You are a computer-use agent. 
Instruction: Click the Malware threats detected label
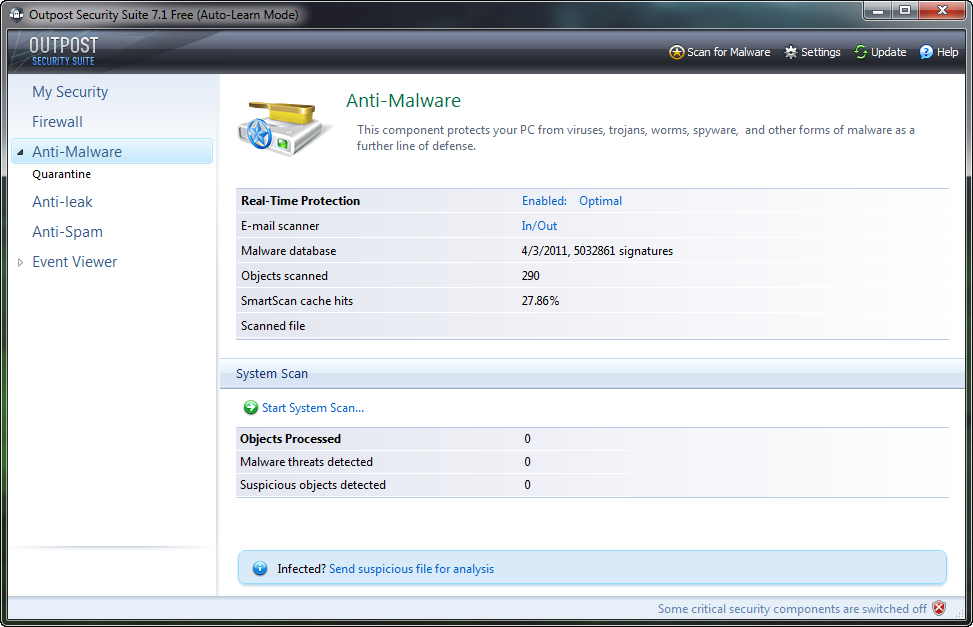point(307,462)
